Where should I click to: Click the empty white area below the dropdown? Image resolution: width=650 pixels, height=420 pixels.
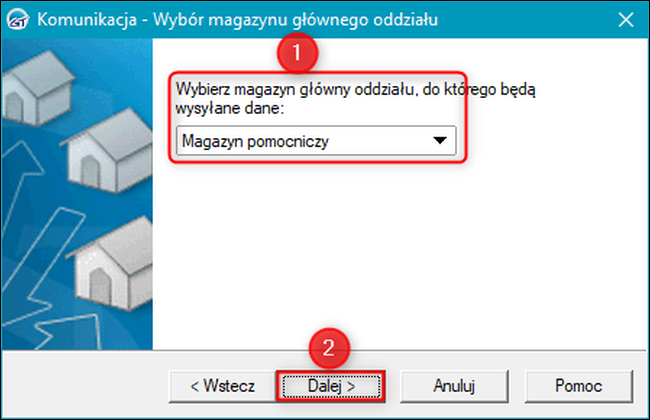400,250
